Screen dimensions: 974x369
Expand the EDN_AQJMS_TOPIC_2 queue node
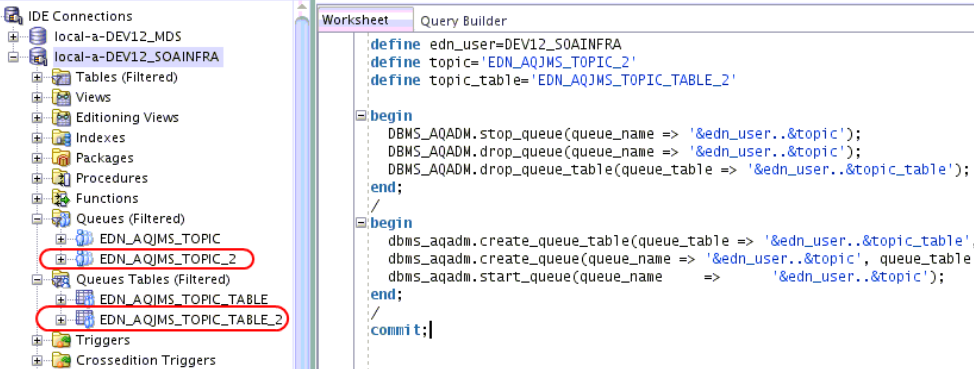pos(61,258)
